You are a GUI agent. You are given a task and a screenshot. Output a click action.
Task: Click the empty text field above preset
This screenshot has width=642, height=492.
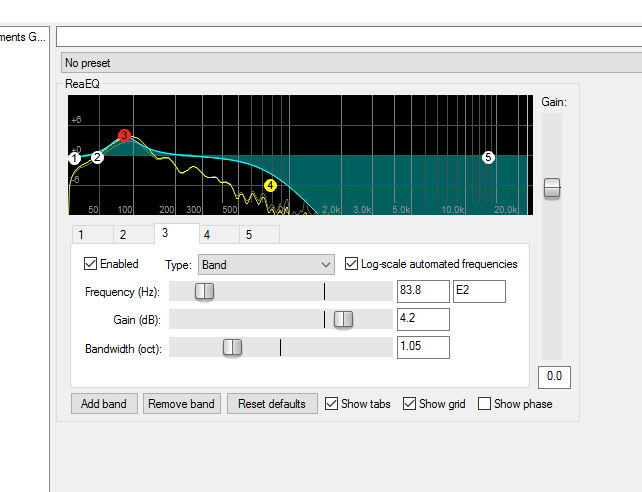349,36
